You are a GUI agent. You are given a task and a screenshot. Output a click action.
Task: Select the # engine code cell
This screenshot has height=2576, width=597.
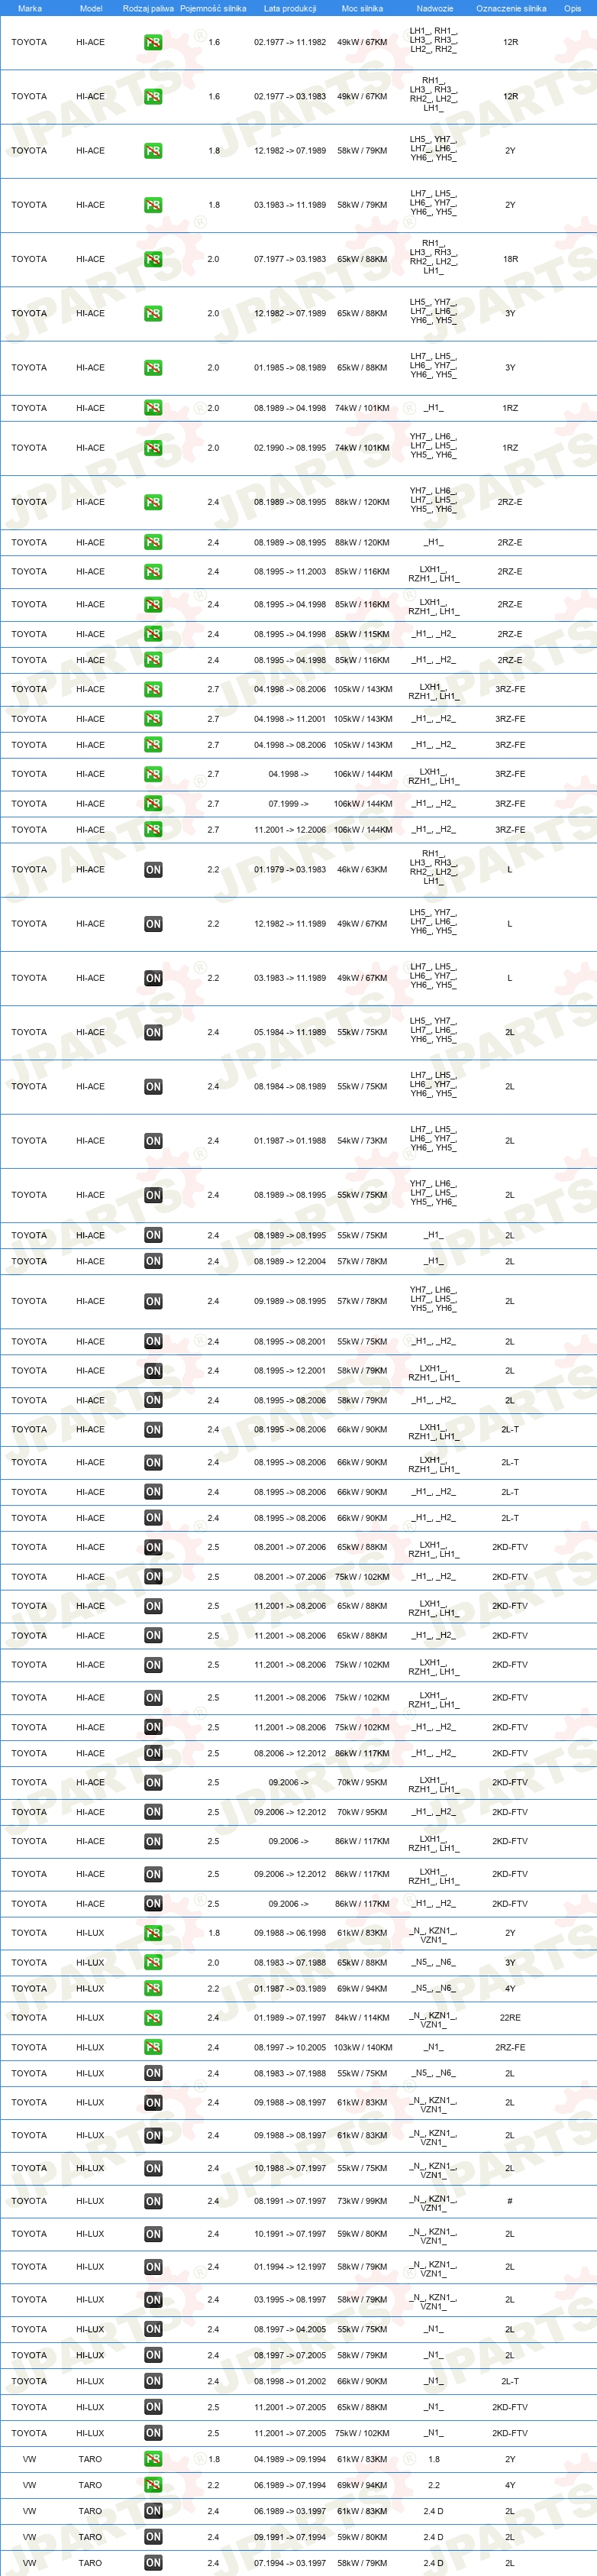coord(510,2201)
